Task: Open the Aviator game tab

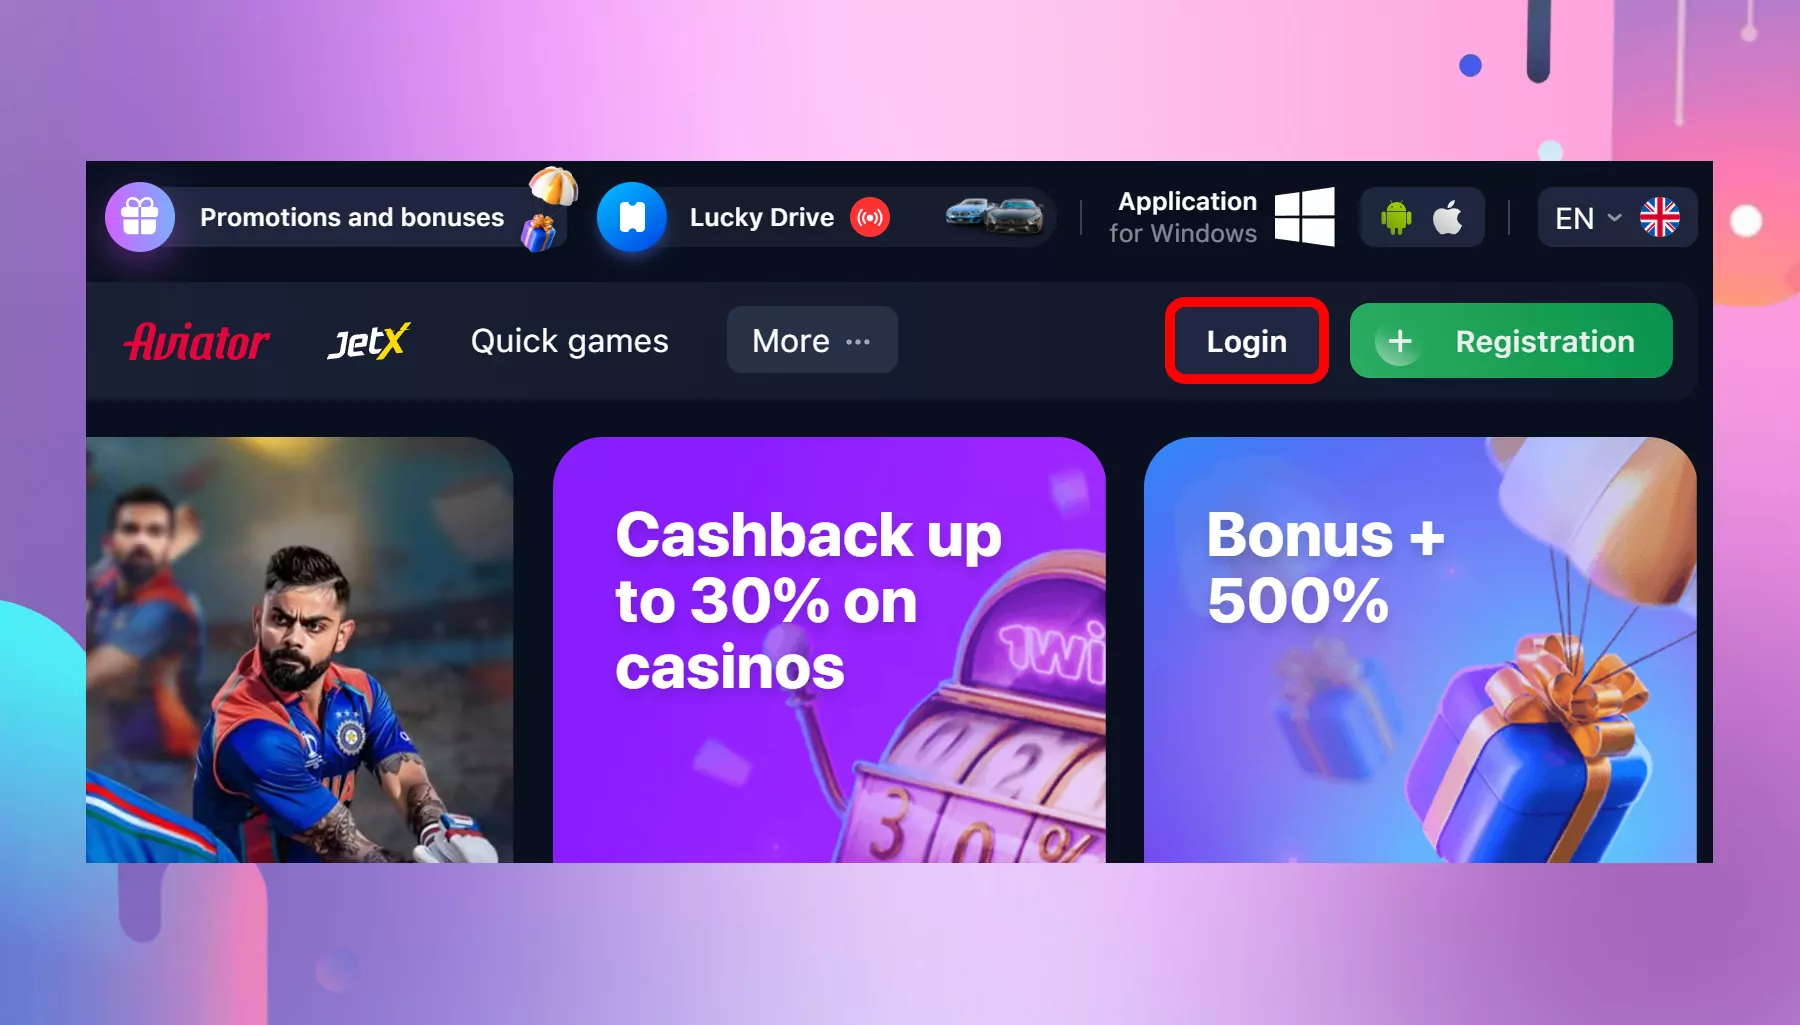Action: click(x=197, y=342)
